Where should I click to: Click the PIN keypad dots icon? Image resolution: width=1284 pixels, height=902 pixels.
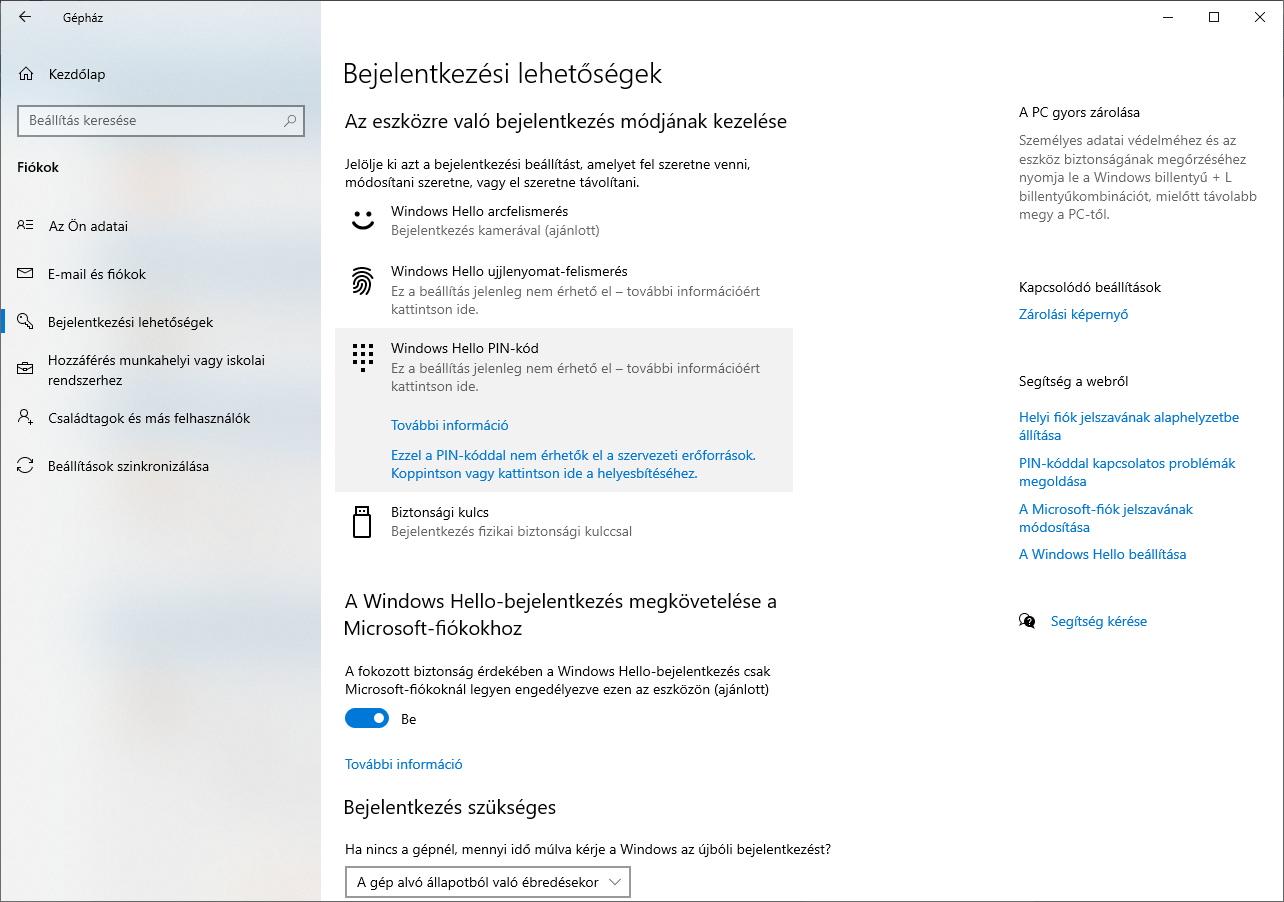tap(362, 358)
